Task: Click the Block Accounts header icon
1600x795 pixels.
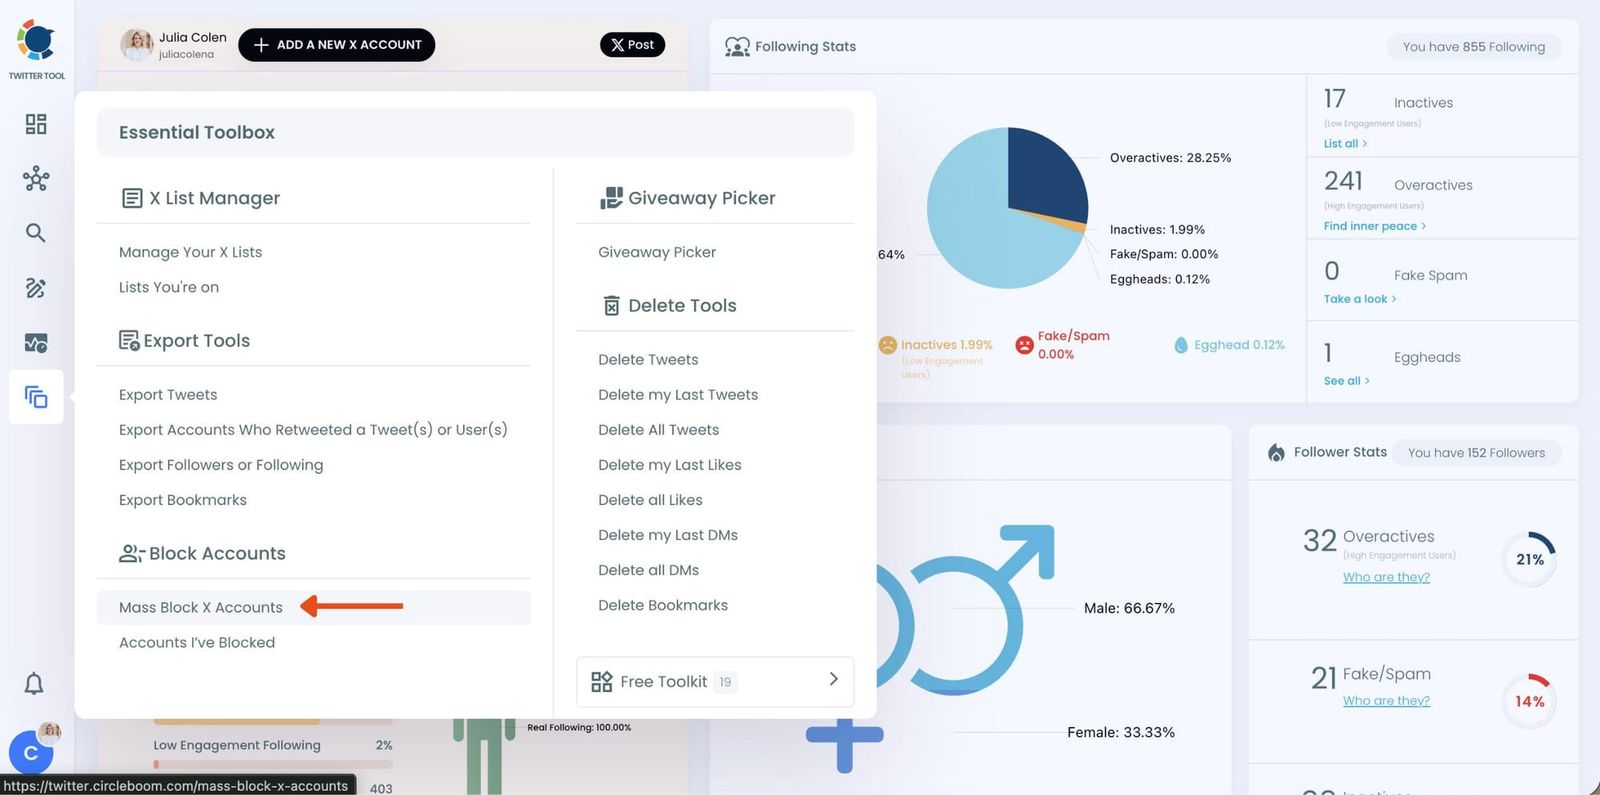Action: 131,554
